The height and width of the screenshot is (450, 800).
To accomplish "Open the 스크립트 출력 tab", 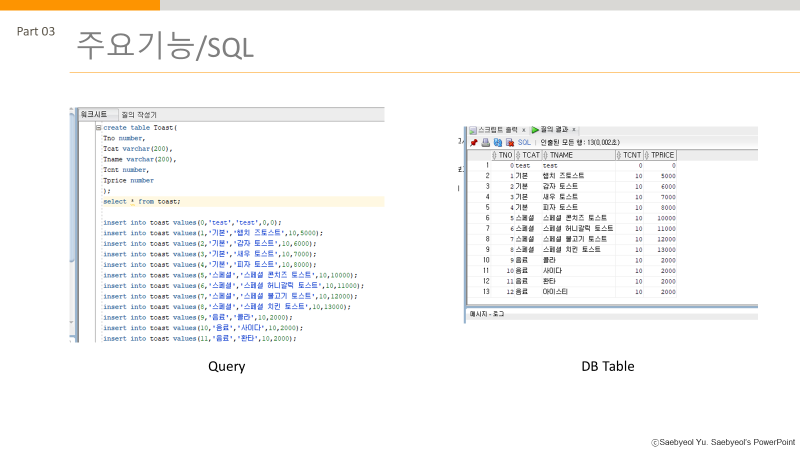I will [497, 130].
